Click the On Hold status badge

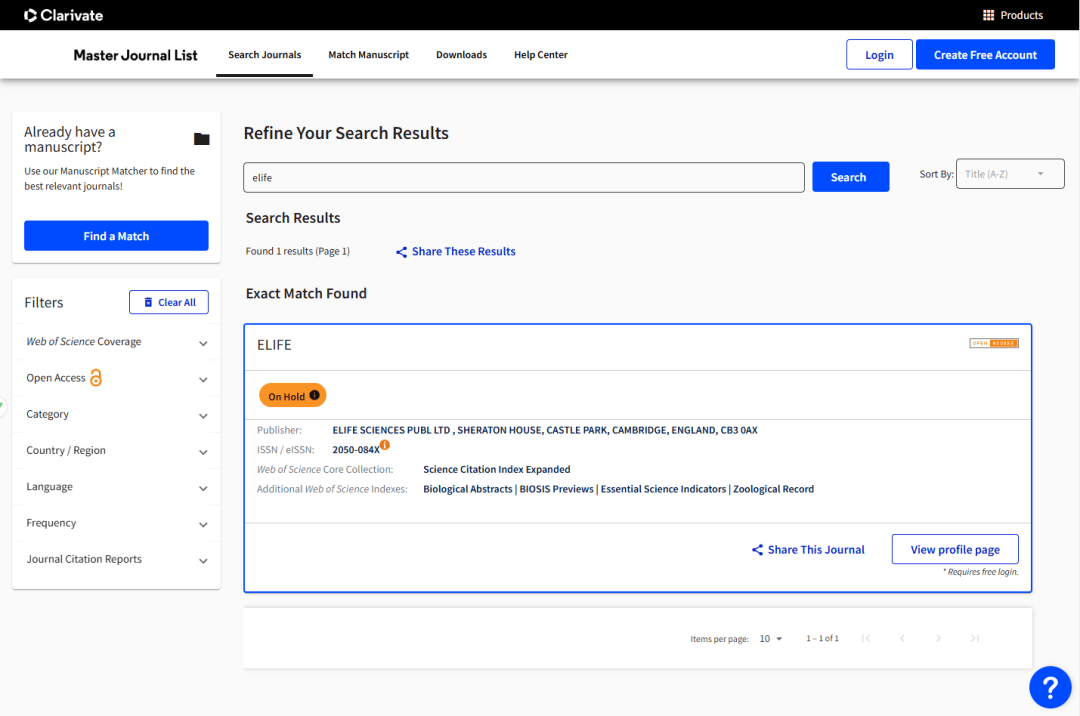click(293, 396)
